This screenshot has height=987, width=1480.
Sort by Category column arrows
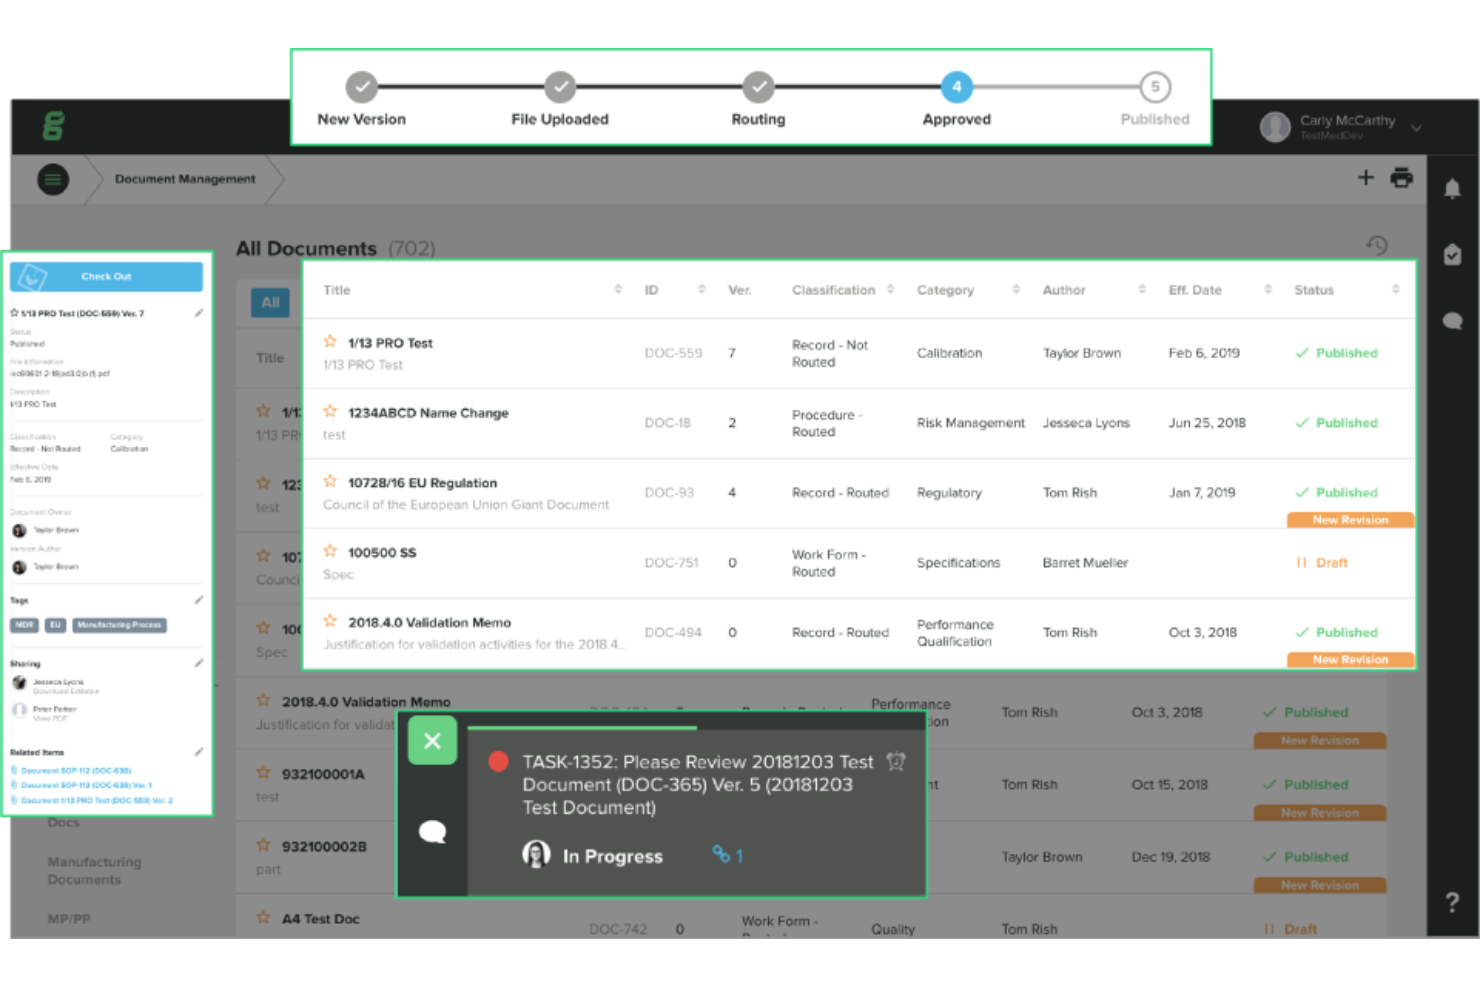coord(1016,290)
